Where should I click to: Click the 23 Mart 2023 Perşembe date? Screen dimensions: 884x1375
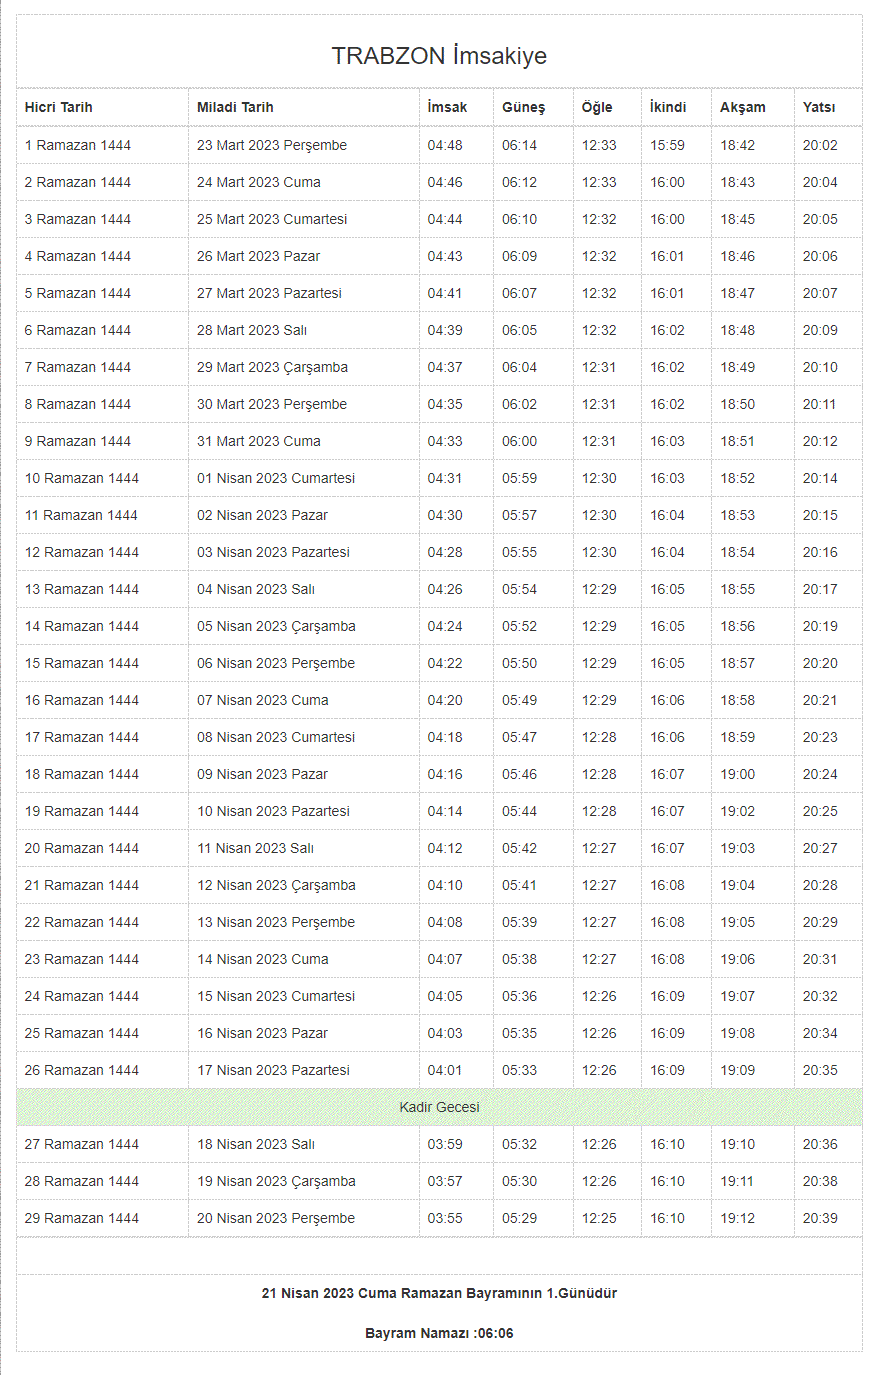pos(272,145)
